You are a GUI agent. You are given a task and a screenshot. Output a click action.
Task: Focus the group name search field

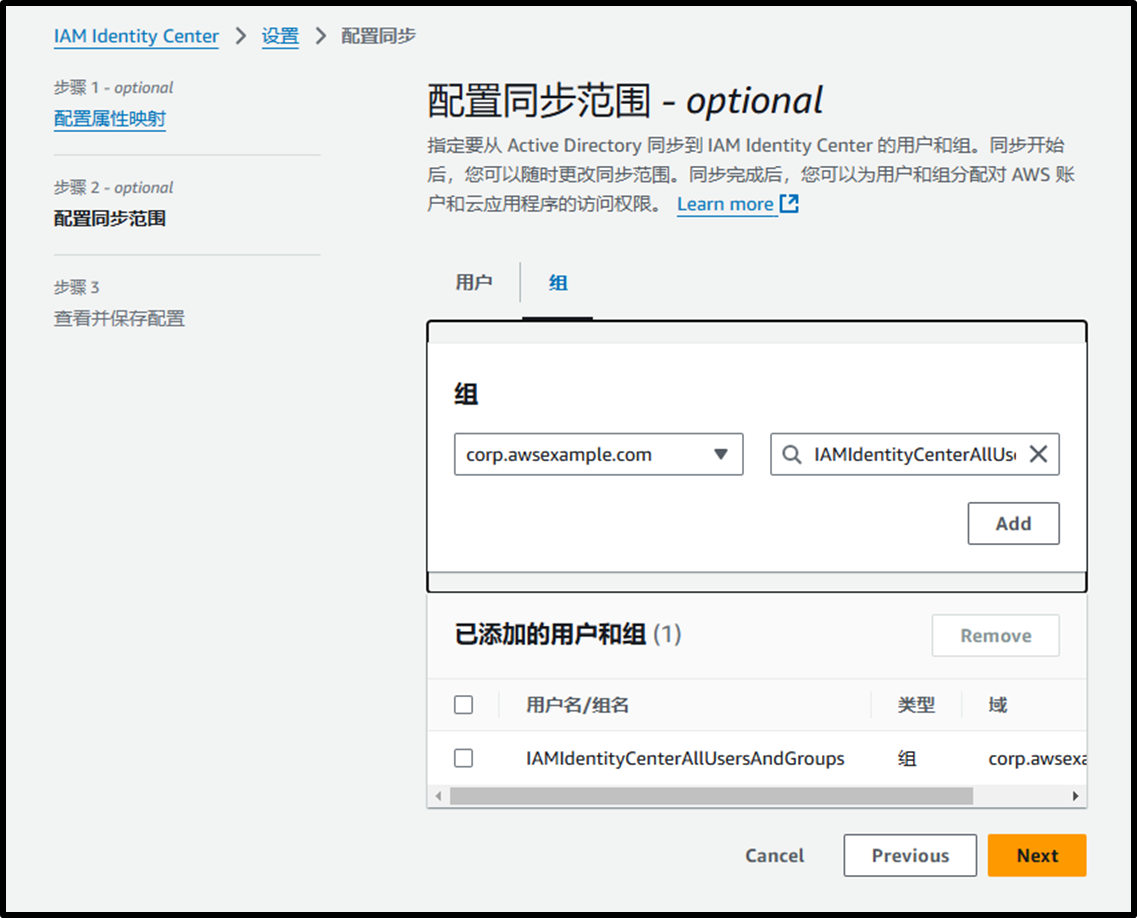coord(914,455)
